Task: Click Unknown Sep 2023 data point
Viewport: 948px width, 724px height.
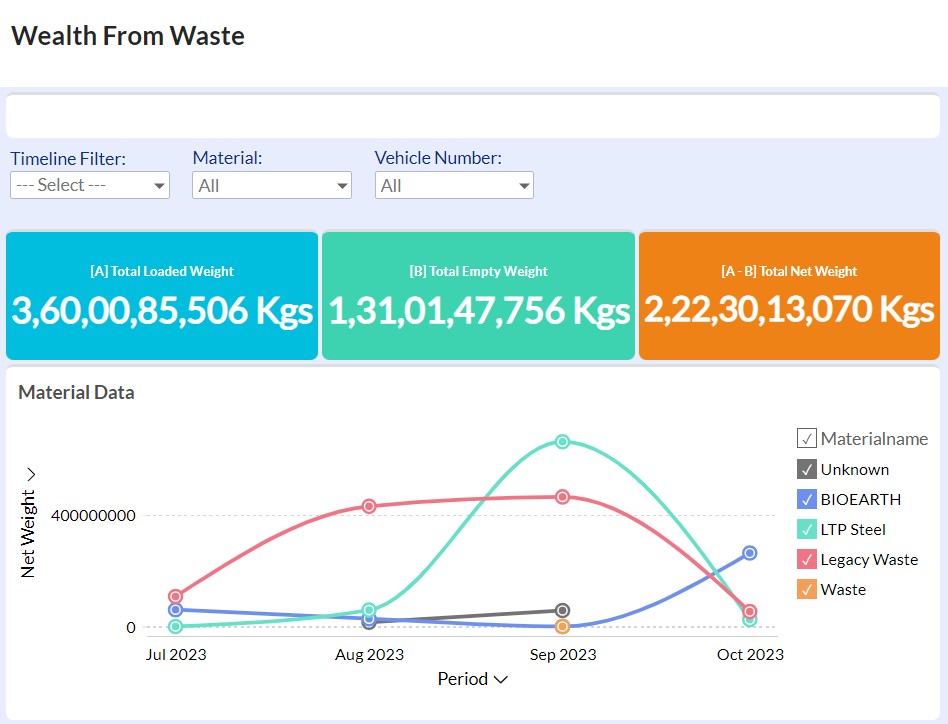Action: click(x=562, y=610)
